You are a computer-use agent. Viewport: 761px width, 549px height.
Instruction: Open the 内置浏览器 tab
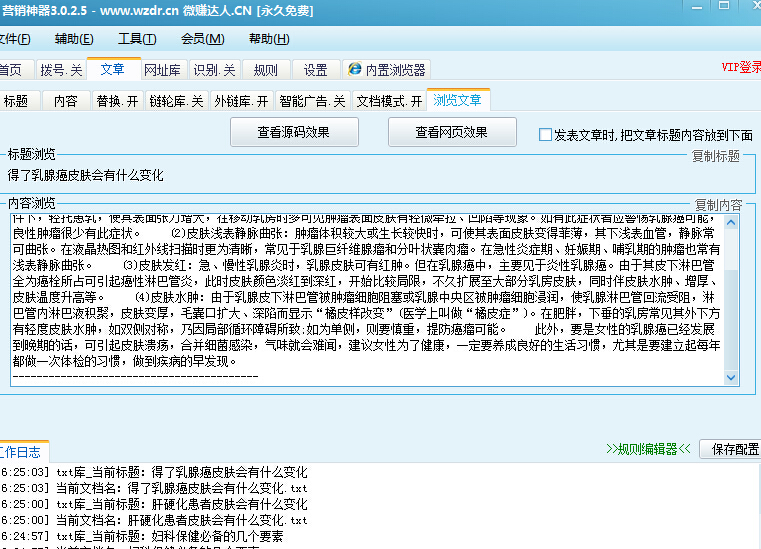(x=386, y=70)
